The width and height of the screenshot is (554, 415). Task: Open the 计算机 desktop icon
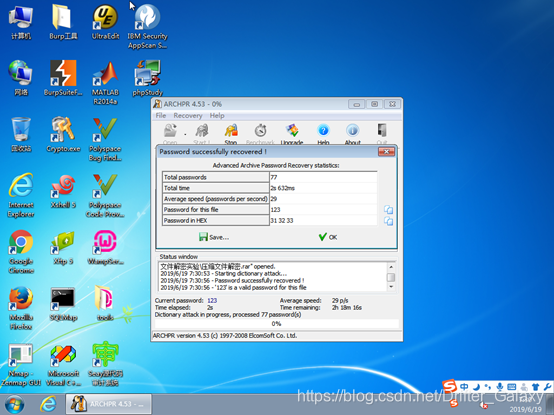21,22
